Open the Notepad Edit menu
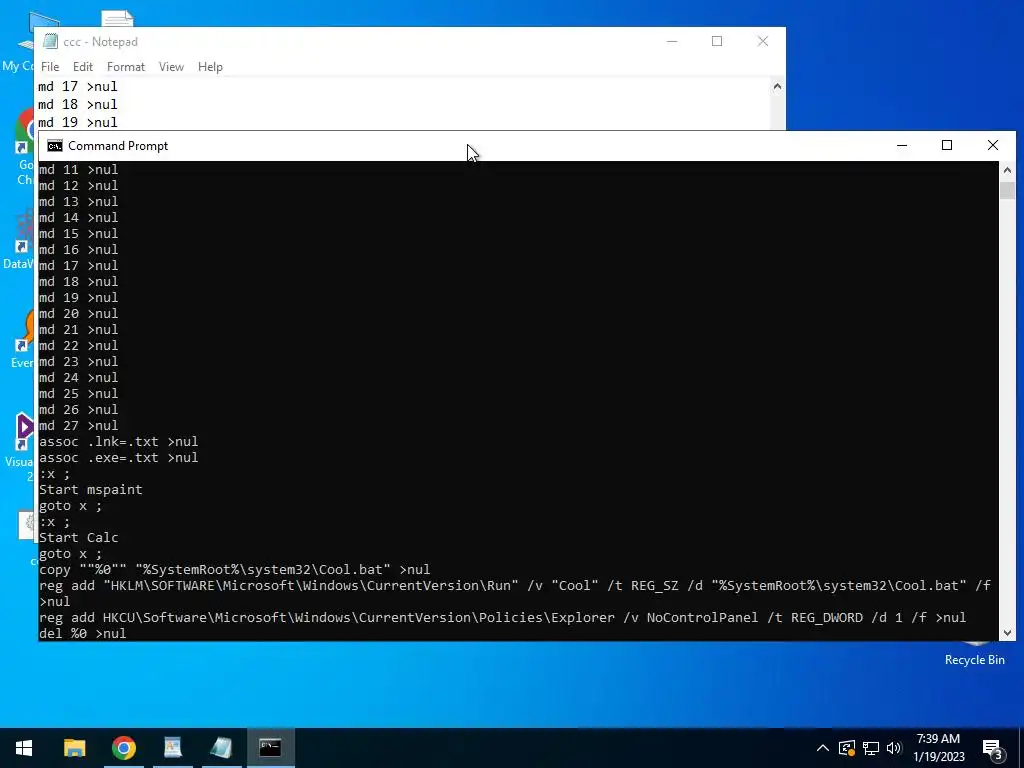 [82, 67]
